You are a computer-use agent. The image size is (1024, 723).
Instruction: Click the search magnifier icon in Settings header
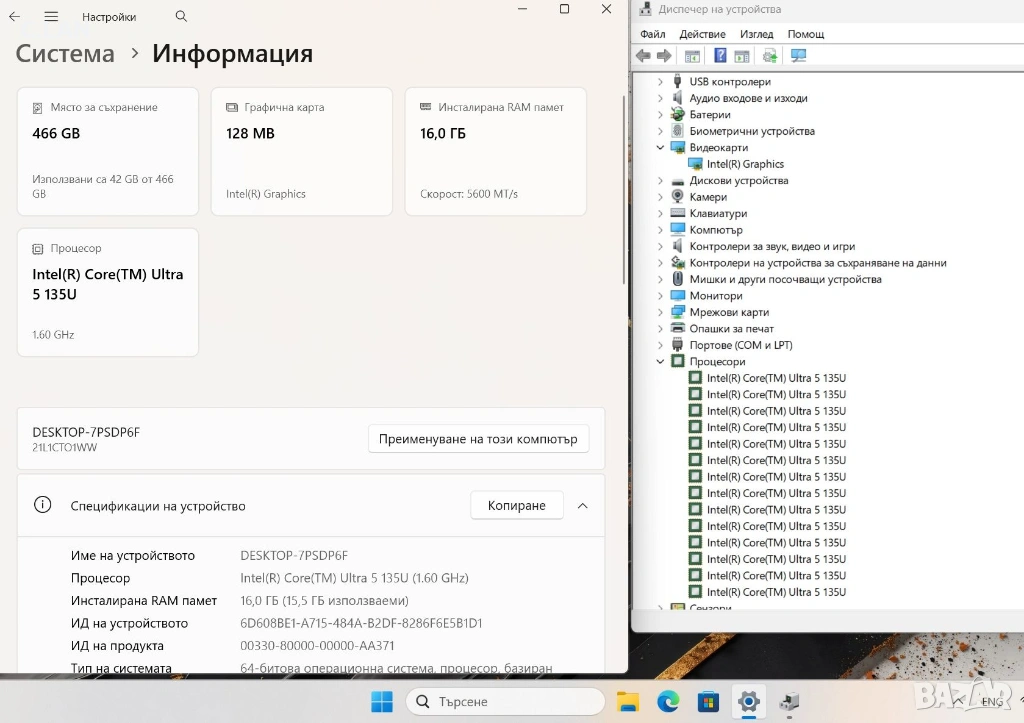181,17
